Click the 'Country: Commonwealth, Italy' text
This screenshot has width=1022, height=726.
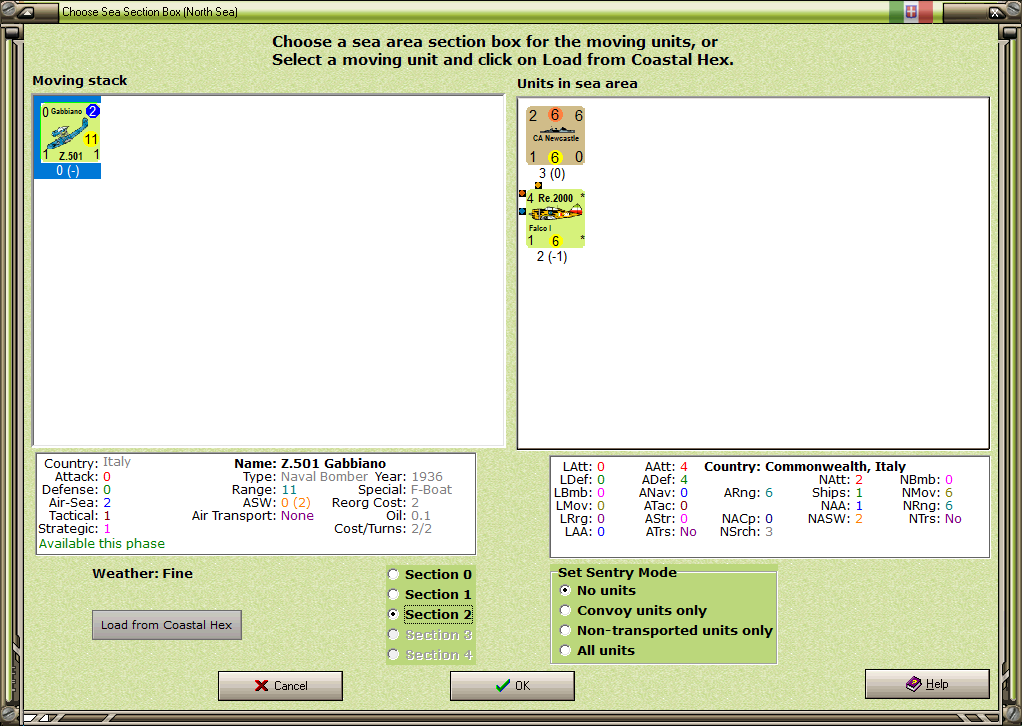click(x=805, y=467)
